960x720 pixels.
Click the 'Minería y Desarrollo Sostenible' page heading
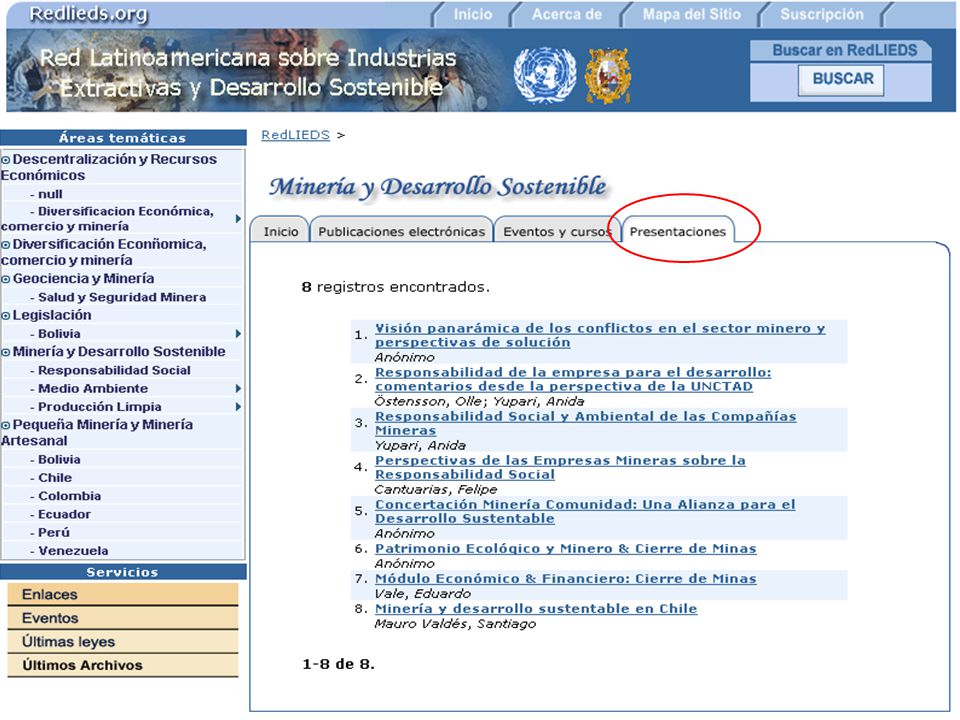438,187
